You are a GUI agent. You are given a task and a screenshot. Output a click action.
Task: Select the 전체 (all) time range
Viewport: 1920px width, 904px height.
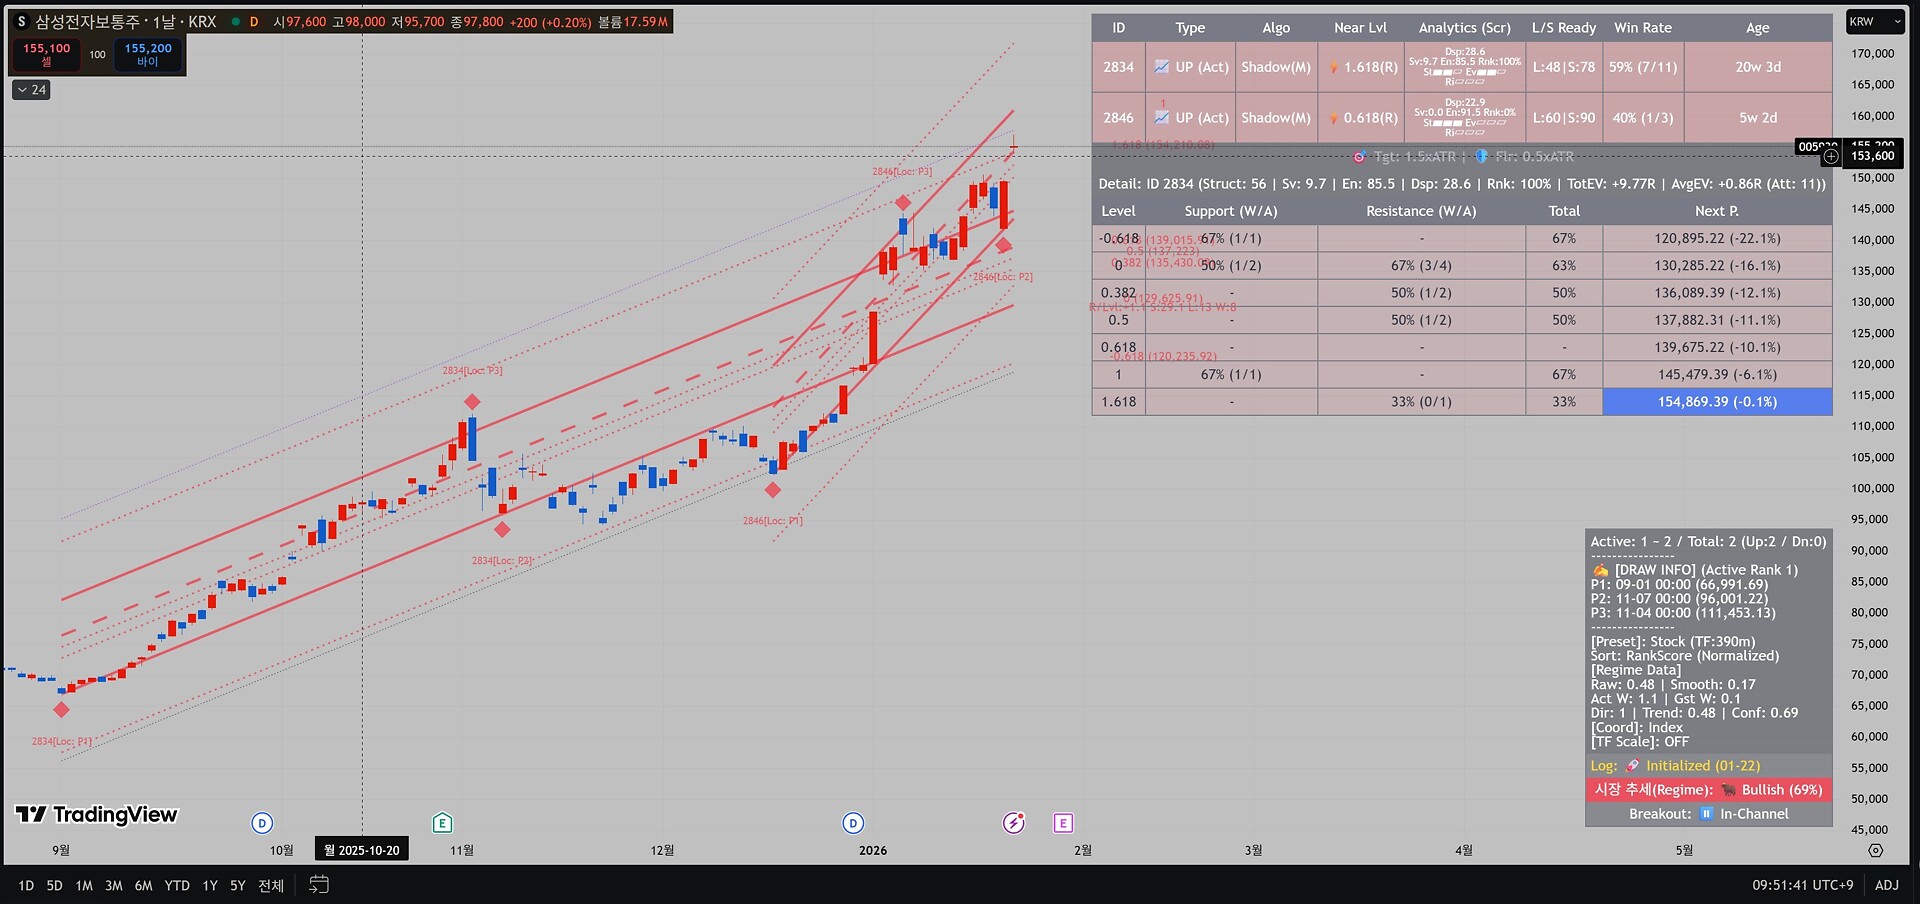271,885
